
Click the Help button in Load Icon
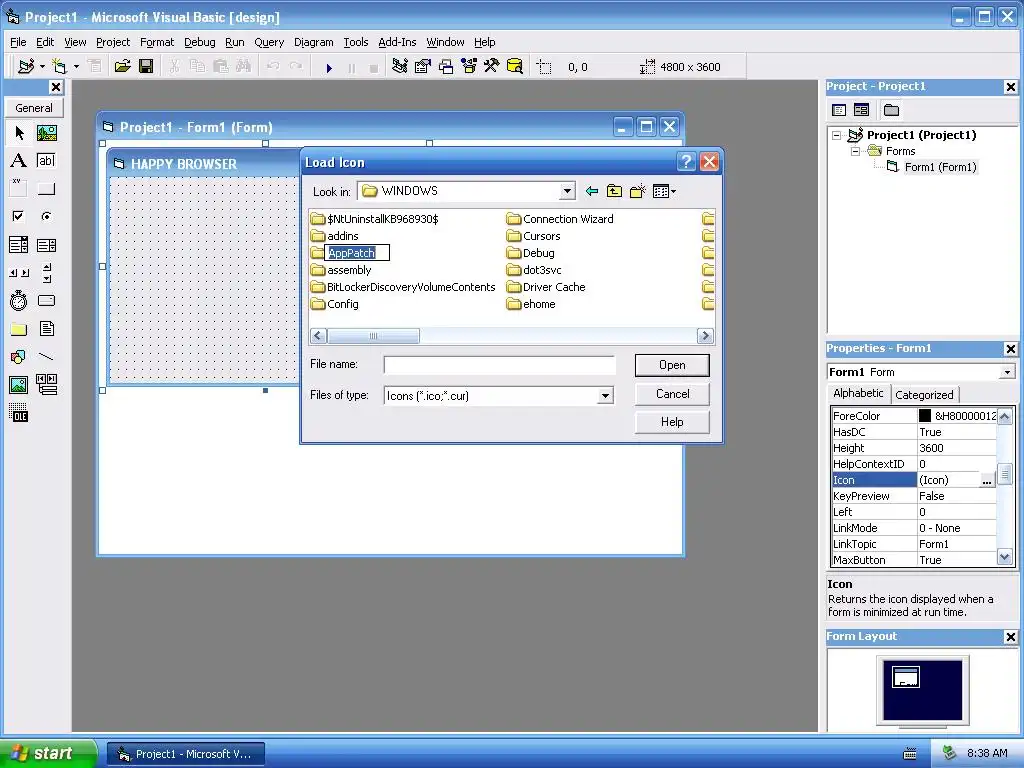(x=672, y=422)
